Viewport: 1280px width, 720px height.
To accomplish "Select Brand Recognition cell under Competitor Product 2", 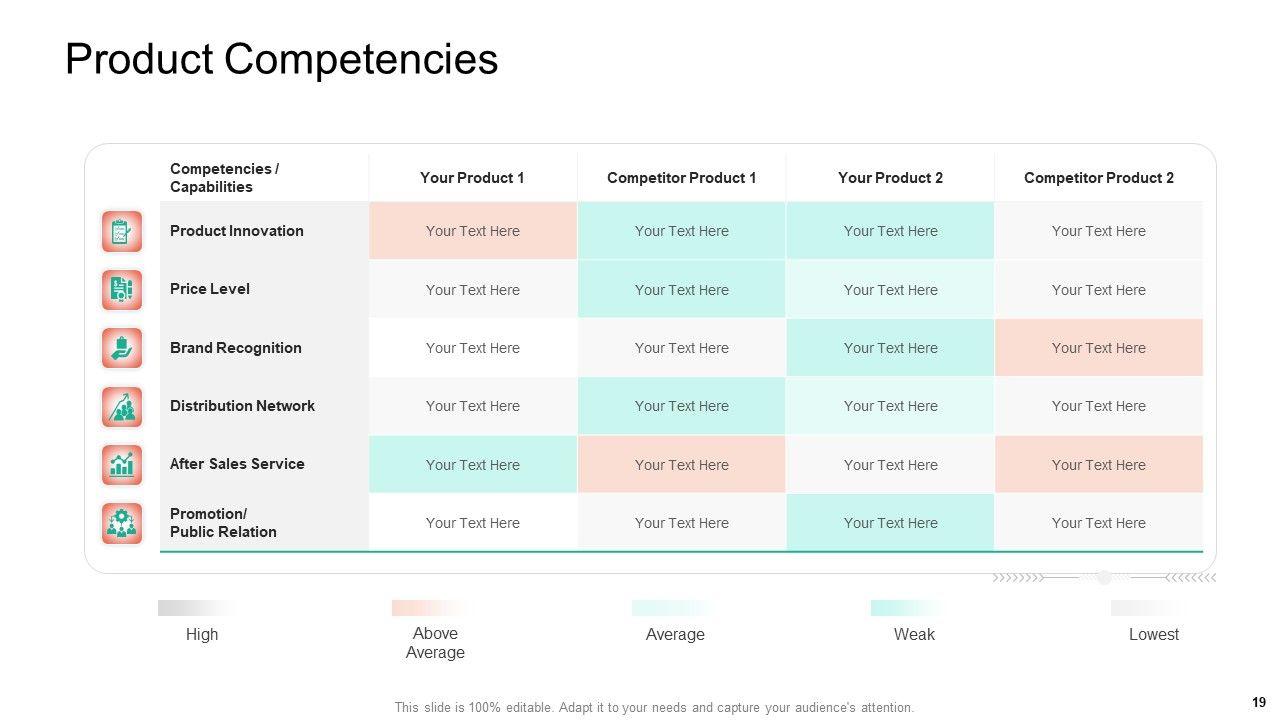I will [x=1099, y=348].
